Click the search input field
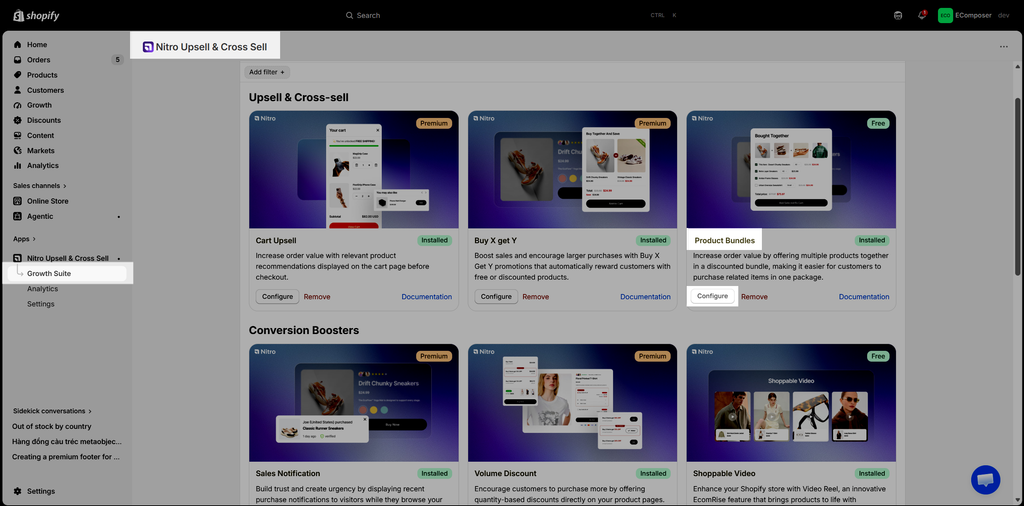Screen dimensions: 1024x506 (509, 15)
